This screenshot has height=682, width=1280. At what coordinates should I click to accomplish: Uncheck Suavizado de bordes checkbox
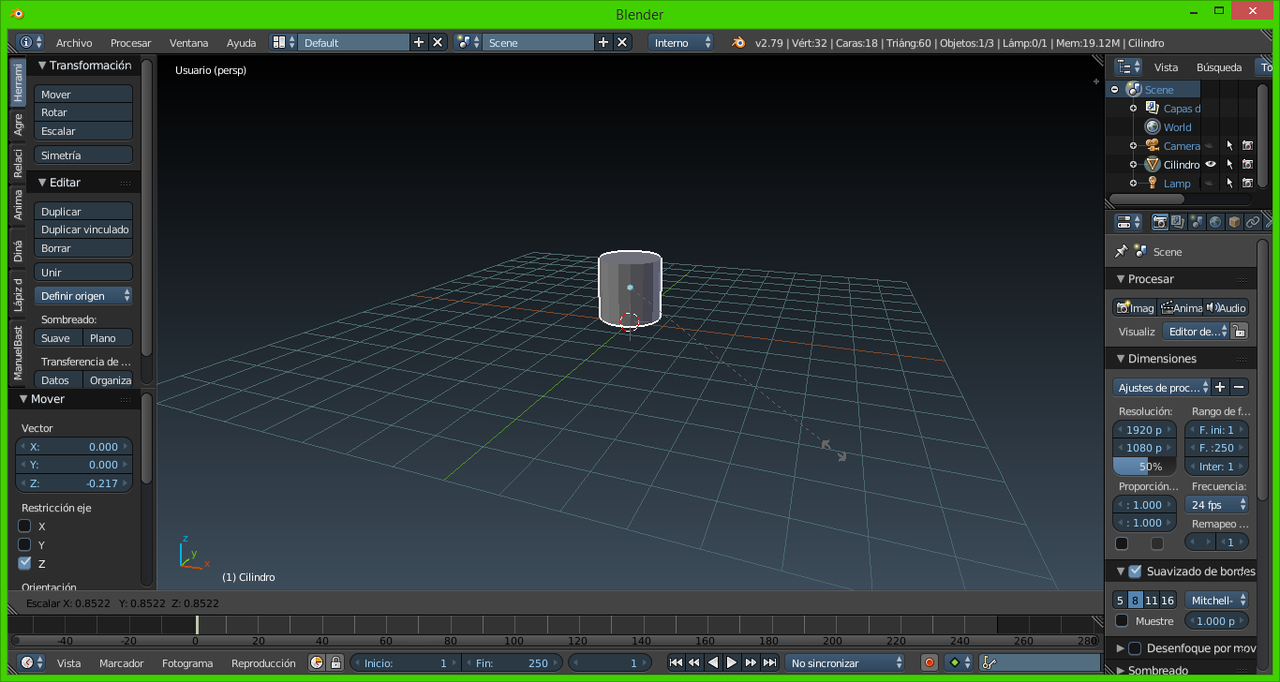click(x=1135, y=571)
